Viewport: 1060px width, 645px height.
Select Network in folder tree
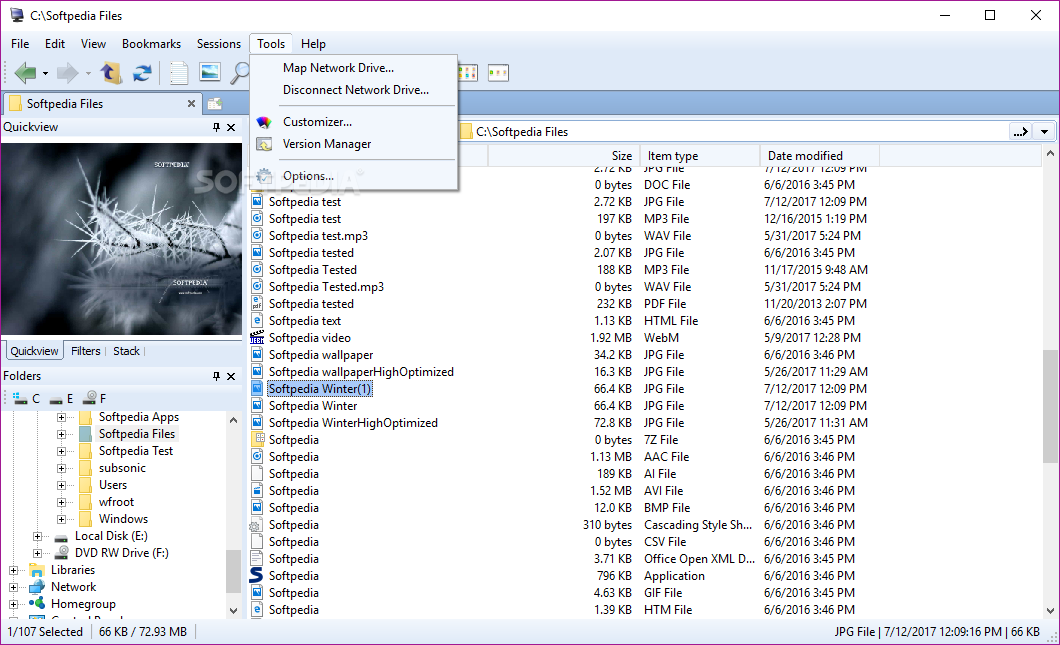click(74, 587)
